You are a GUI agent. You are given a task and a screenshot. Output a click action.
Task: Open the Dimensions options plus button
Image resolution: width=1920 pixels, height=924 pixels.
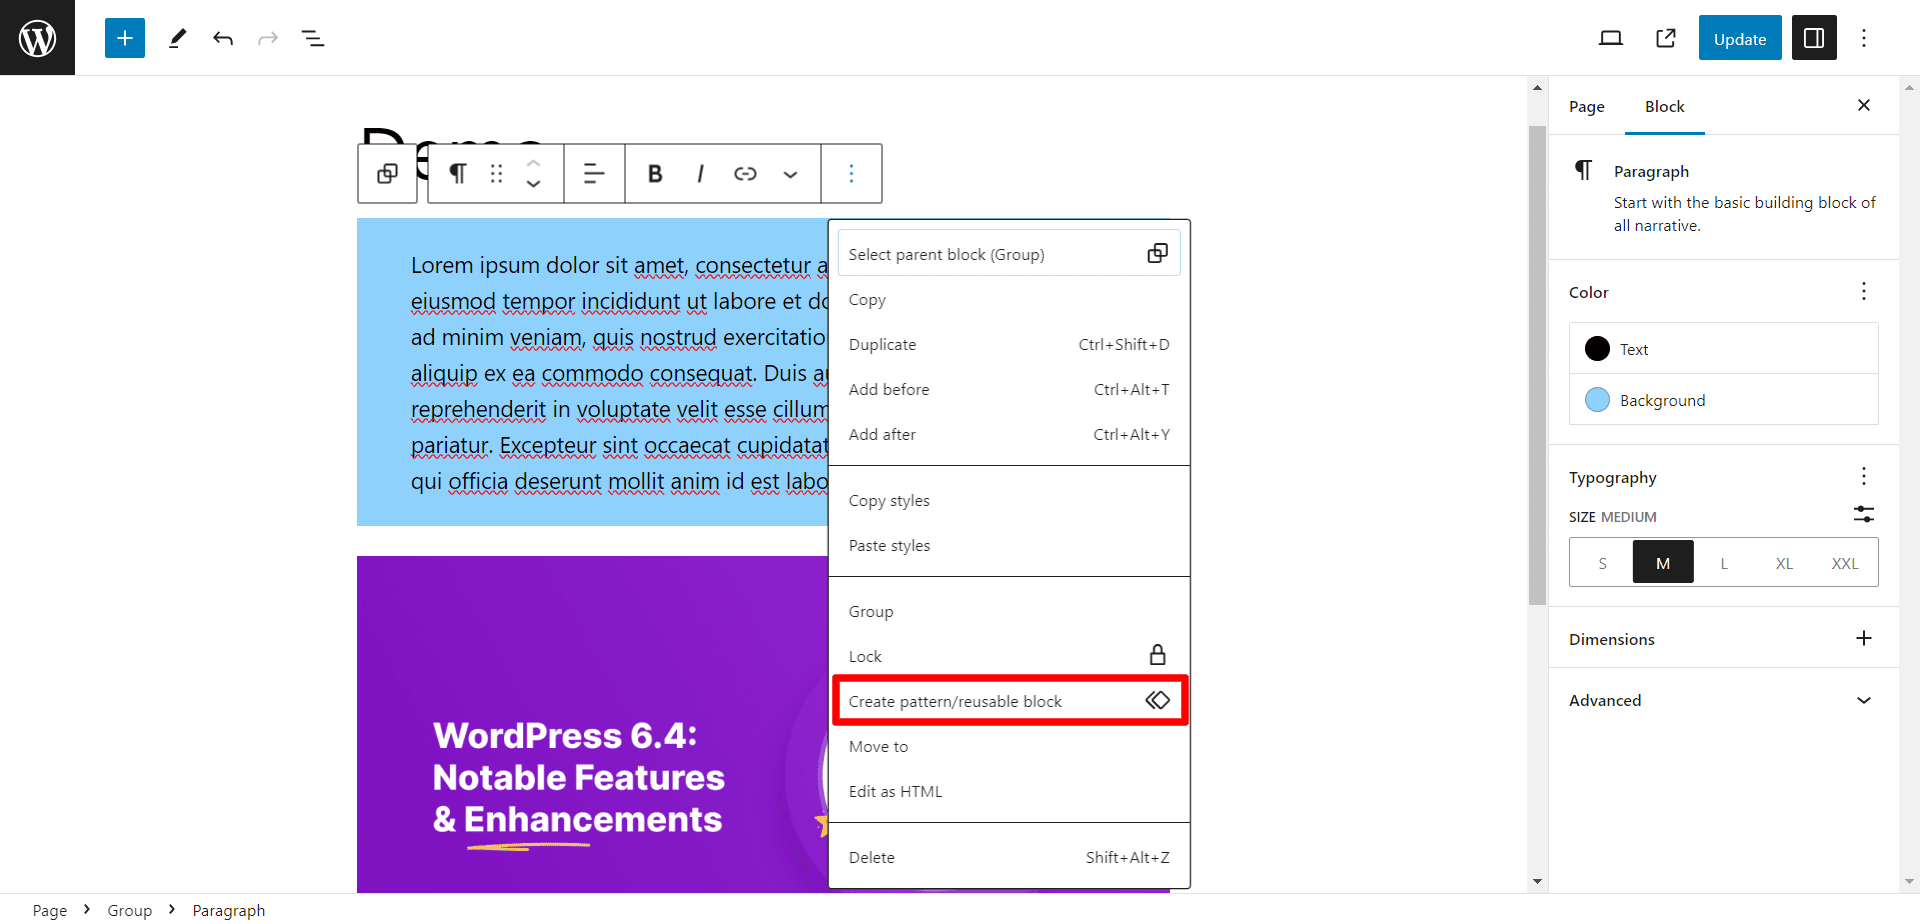(1864, 638)
